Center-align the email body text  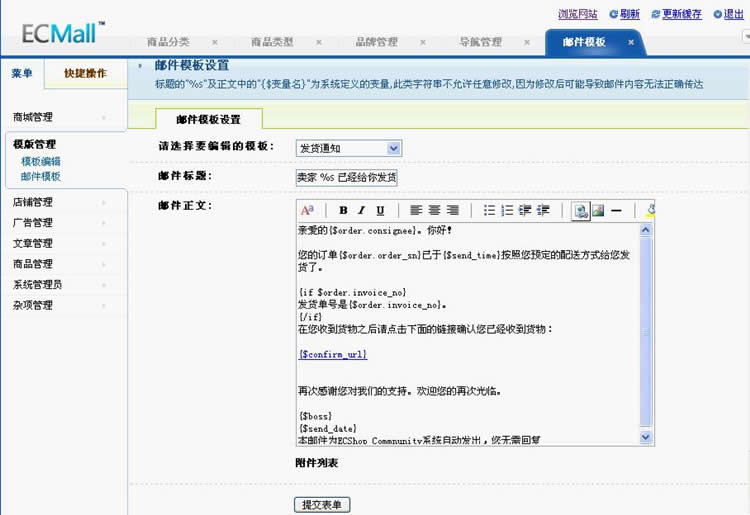434,211
